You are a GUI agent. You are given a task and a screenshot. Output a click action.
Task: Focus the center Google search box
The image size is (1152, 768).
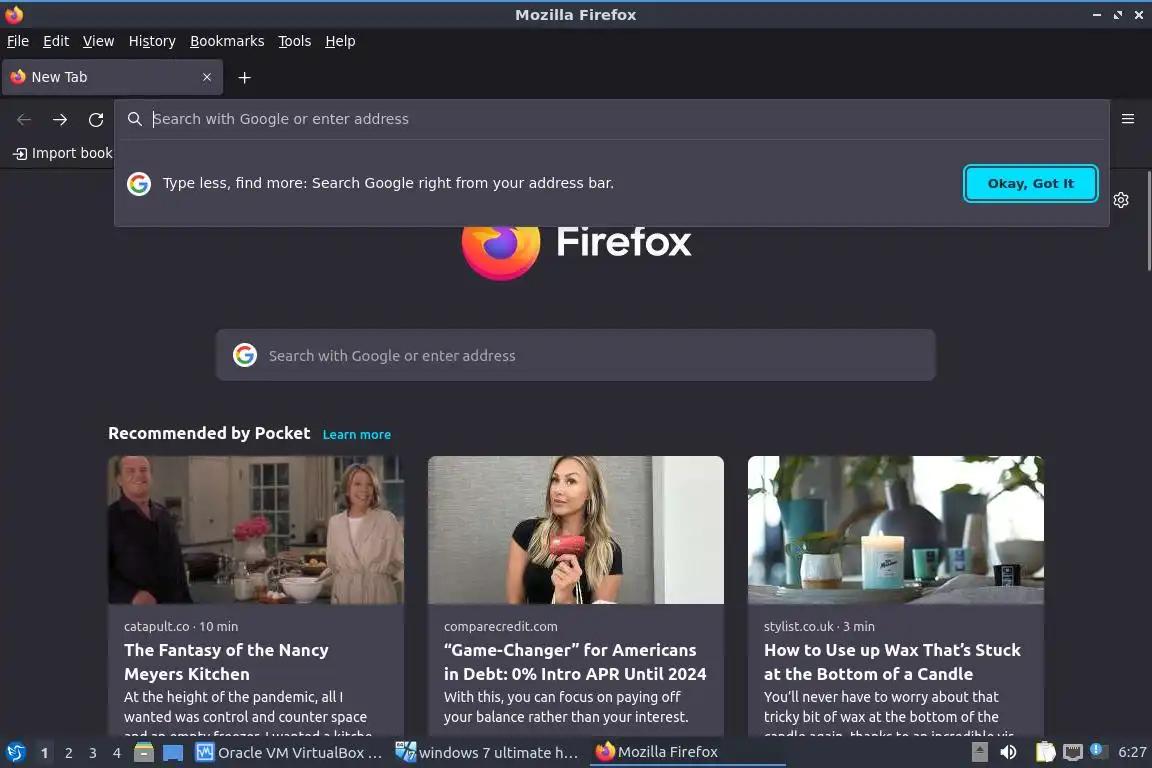575,355
